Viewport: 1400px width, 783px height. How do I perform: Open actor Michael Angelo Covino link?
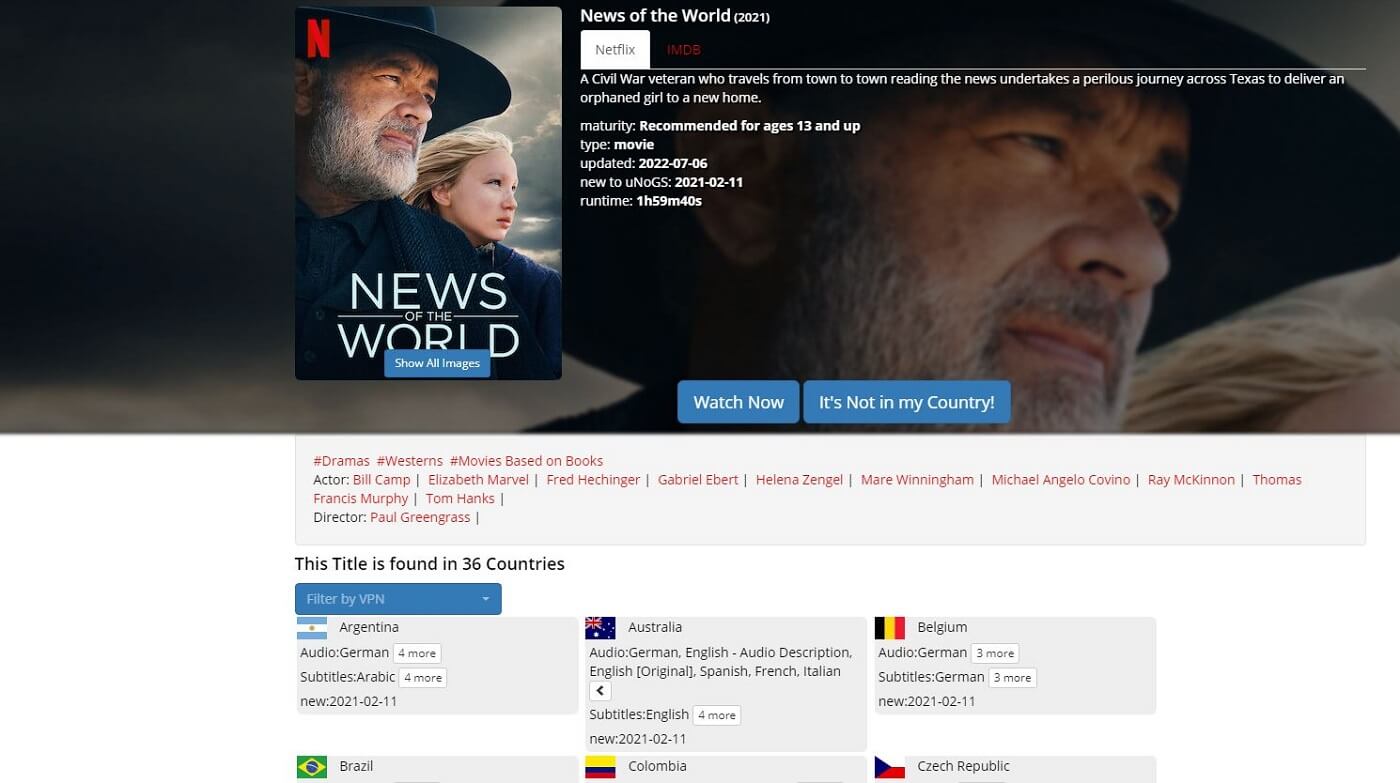[x=1061, y=480]
